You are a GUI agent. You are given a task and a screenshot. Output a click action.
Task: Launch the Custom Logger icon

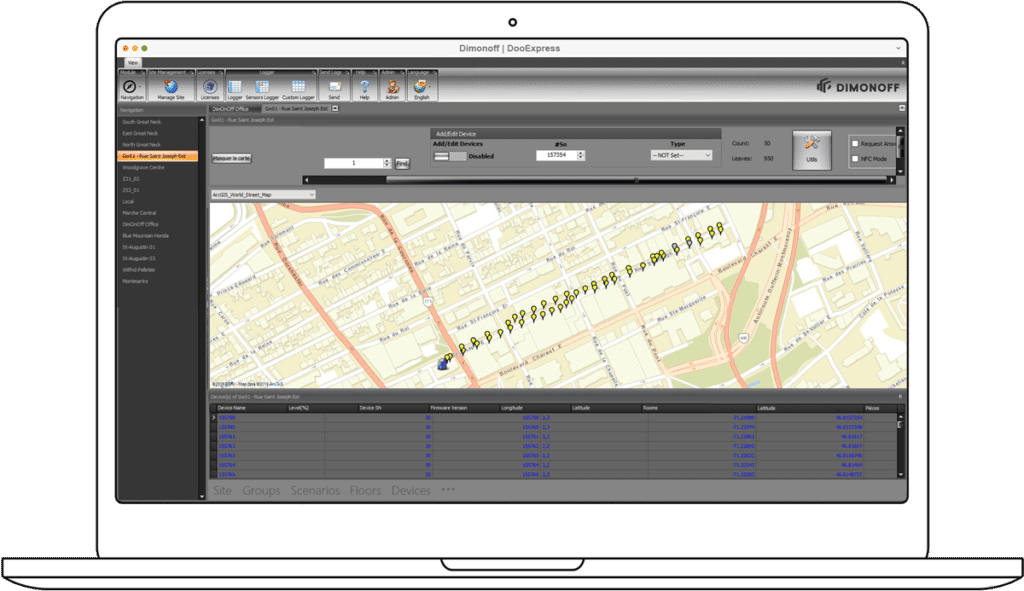[298, 87]
